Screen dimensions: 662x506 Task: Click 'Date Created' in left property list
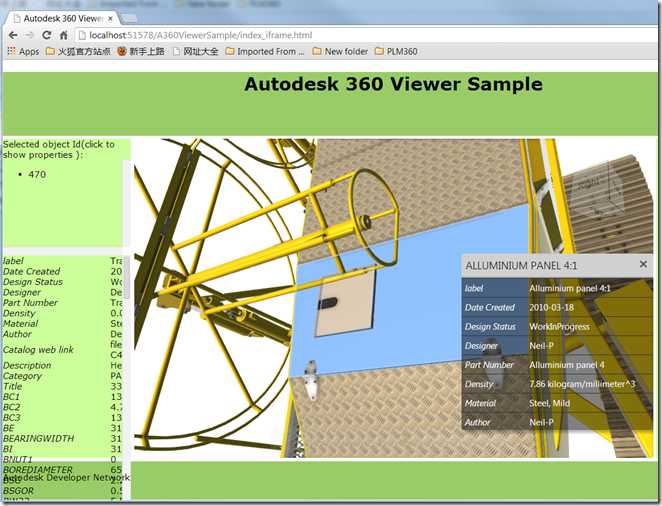tap(32, 271)
